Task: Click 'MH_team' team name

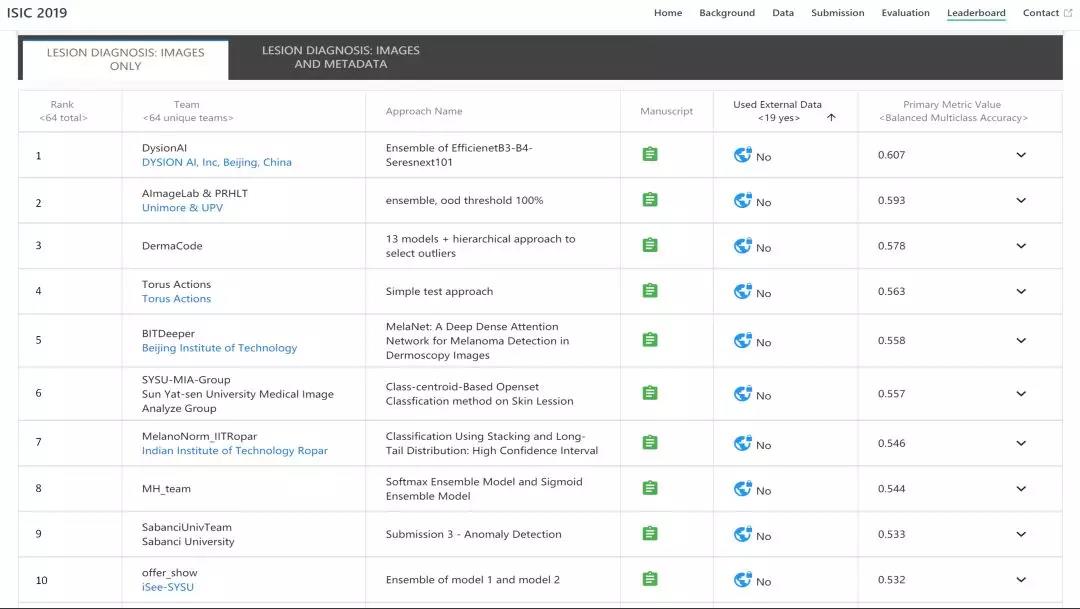Action: (166, 489)
